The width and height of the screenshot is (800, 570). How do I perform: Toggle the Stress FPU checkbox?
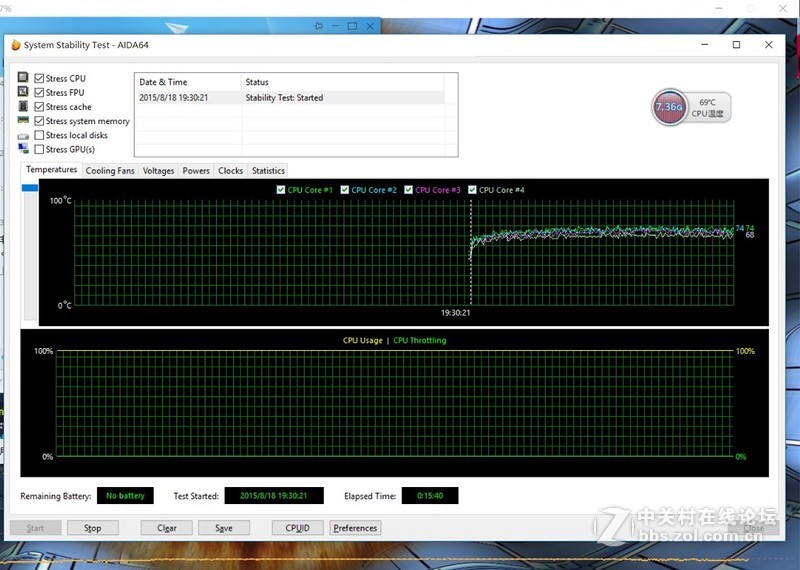point(39,92)
